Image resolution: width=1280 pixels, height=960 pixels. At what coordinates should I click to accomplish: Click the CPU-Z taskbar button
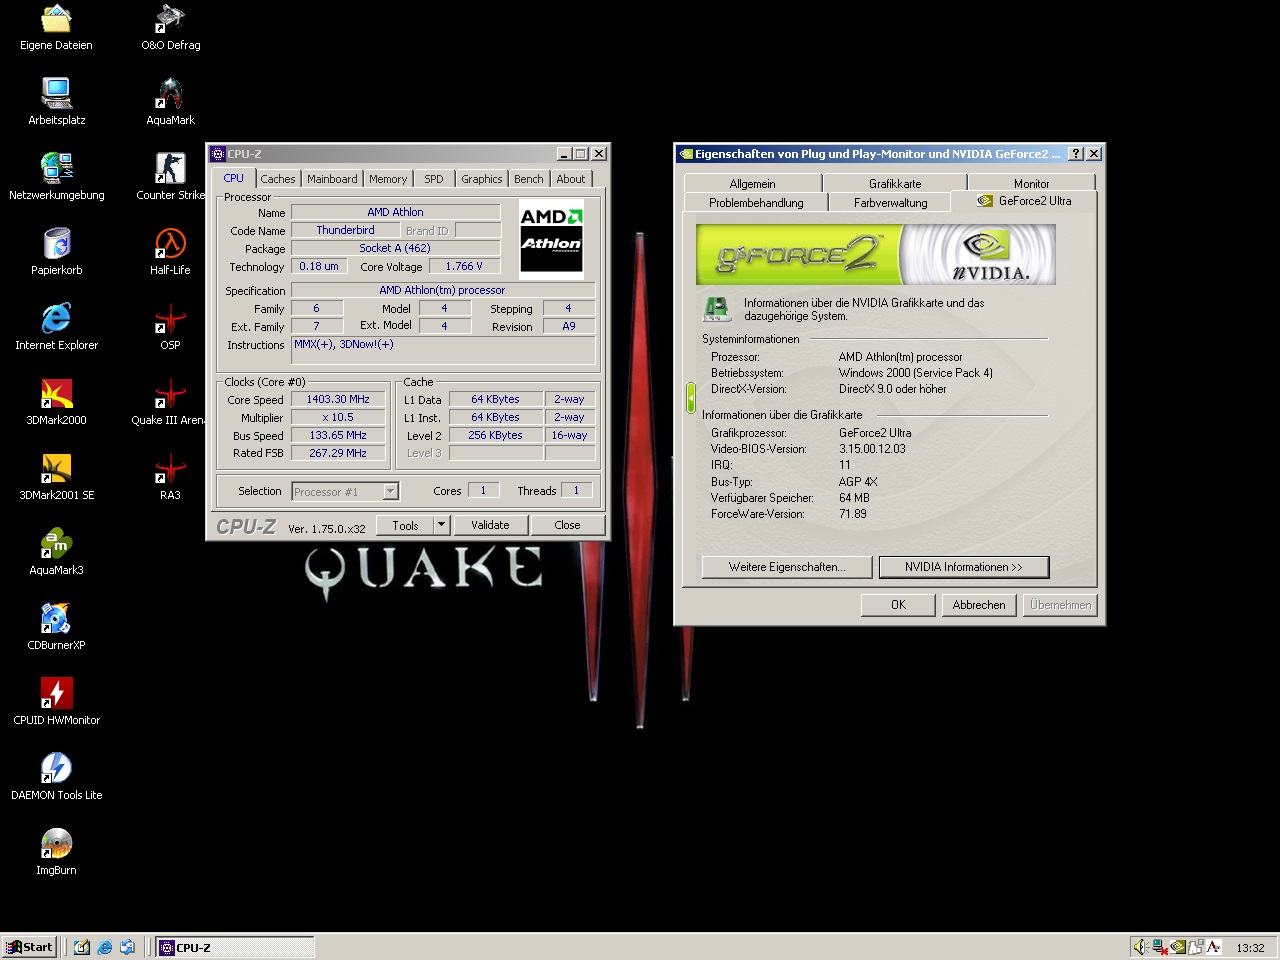(235, 947)
